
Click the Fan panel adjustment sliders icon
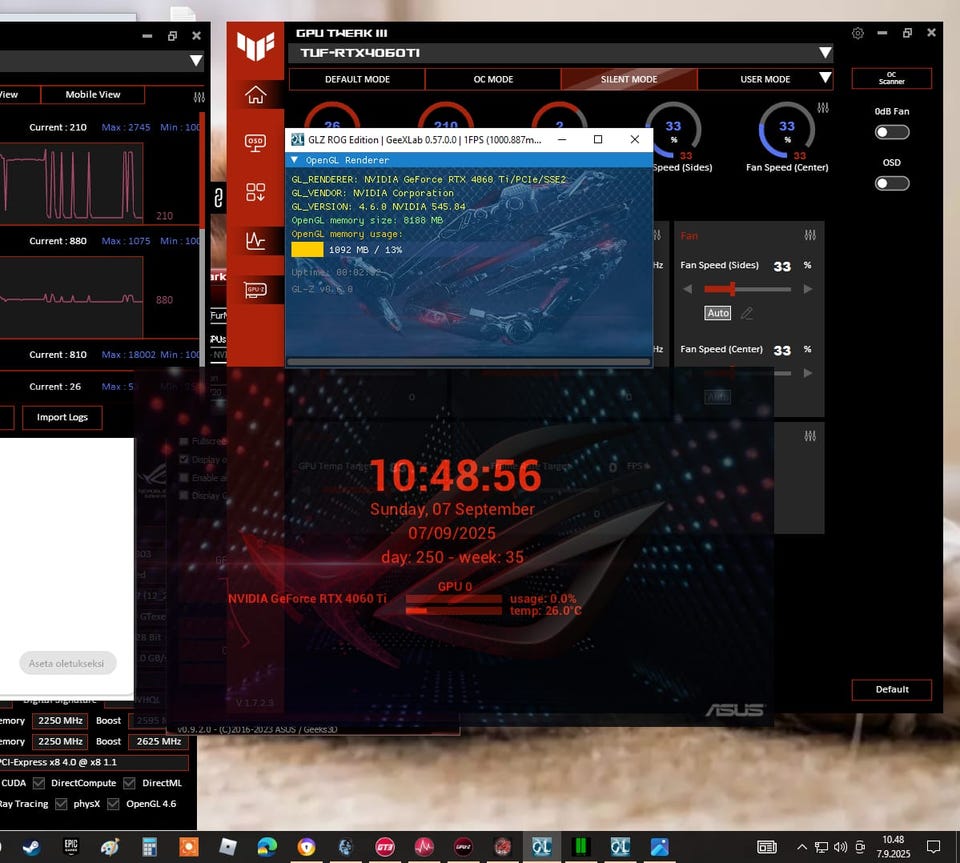click(x=809, y=235)
